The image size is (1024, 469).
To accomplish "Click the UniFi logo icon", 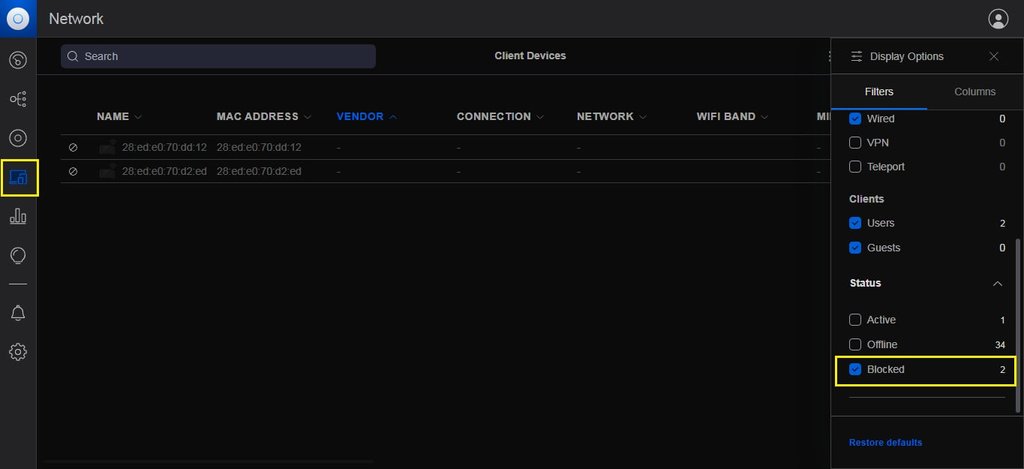I will click(x=18, y=19).
